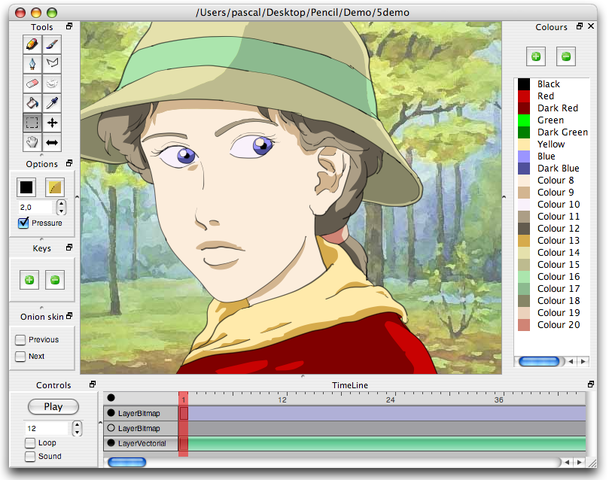Select the Hand pan tool
Viewport: 609px width, 480px height.
coord(32,143)
